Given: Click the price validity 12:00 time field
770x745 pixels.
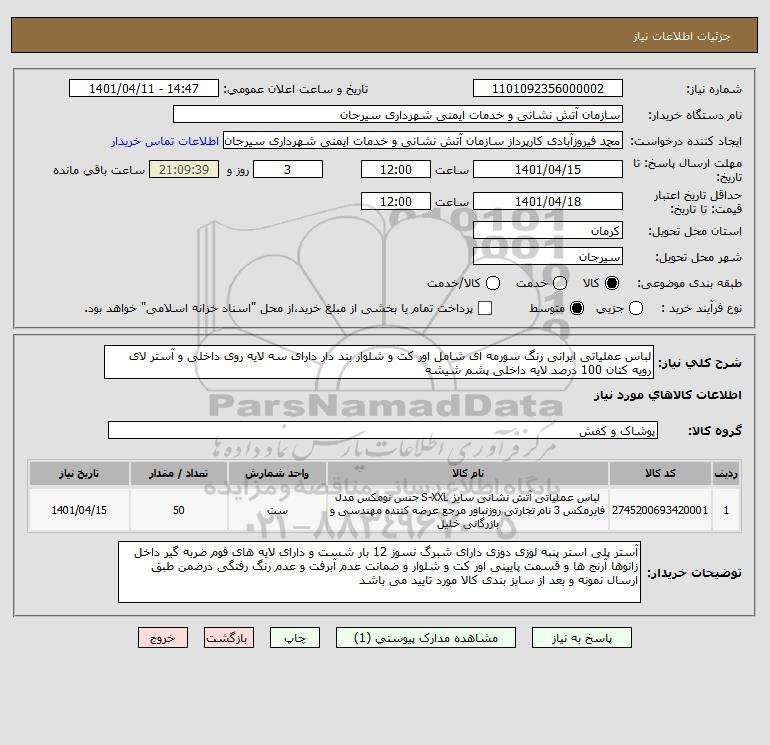Looking at the screenshot, I should point(396,201).
